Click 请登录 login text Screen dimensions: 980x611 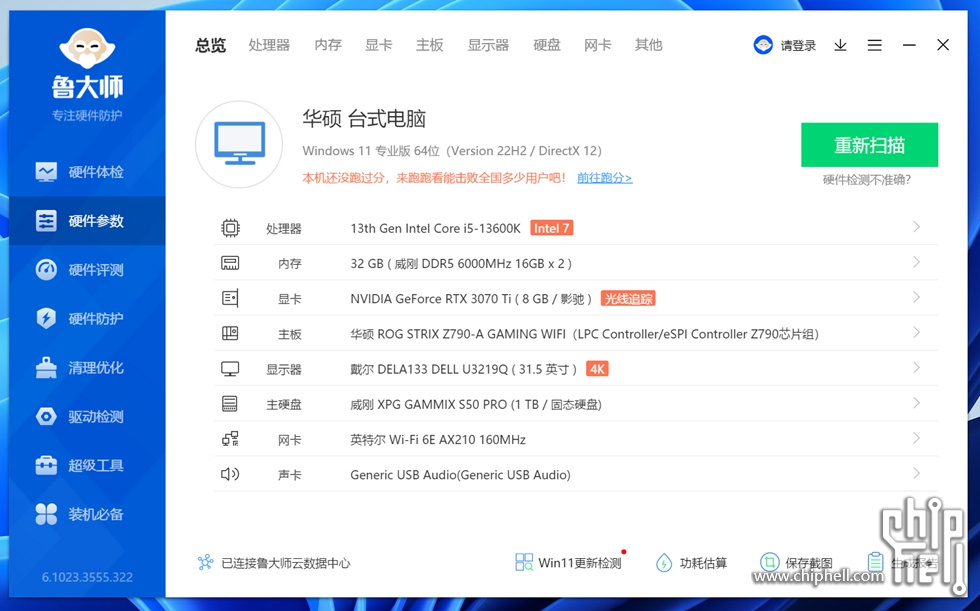tap(798, 45)
